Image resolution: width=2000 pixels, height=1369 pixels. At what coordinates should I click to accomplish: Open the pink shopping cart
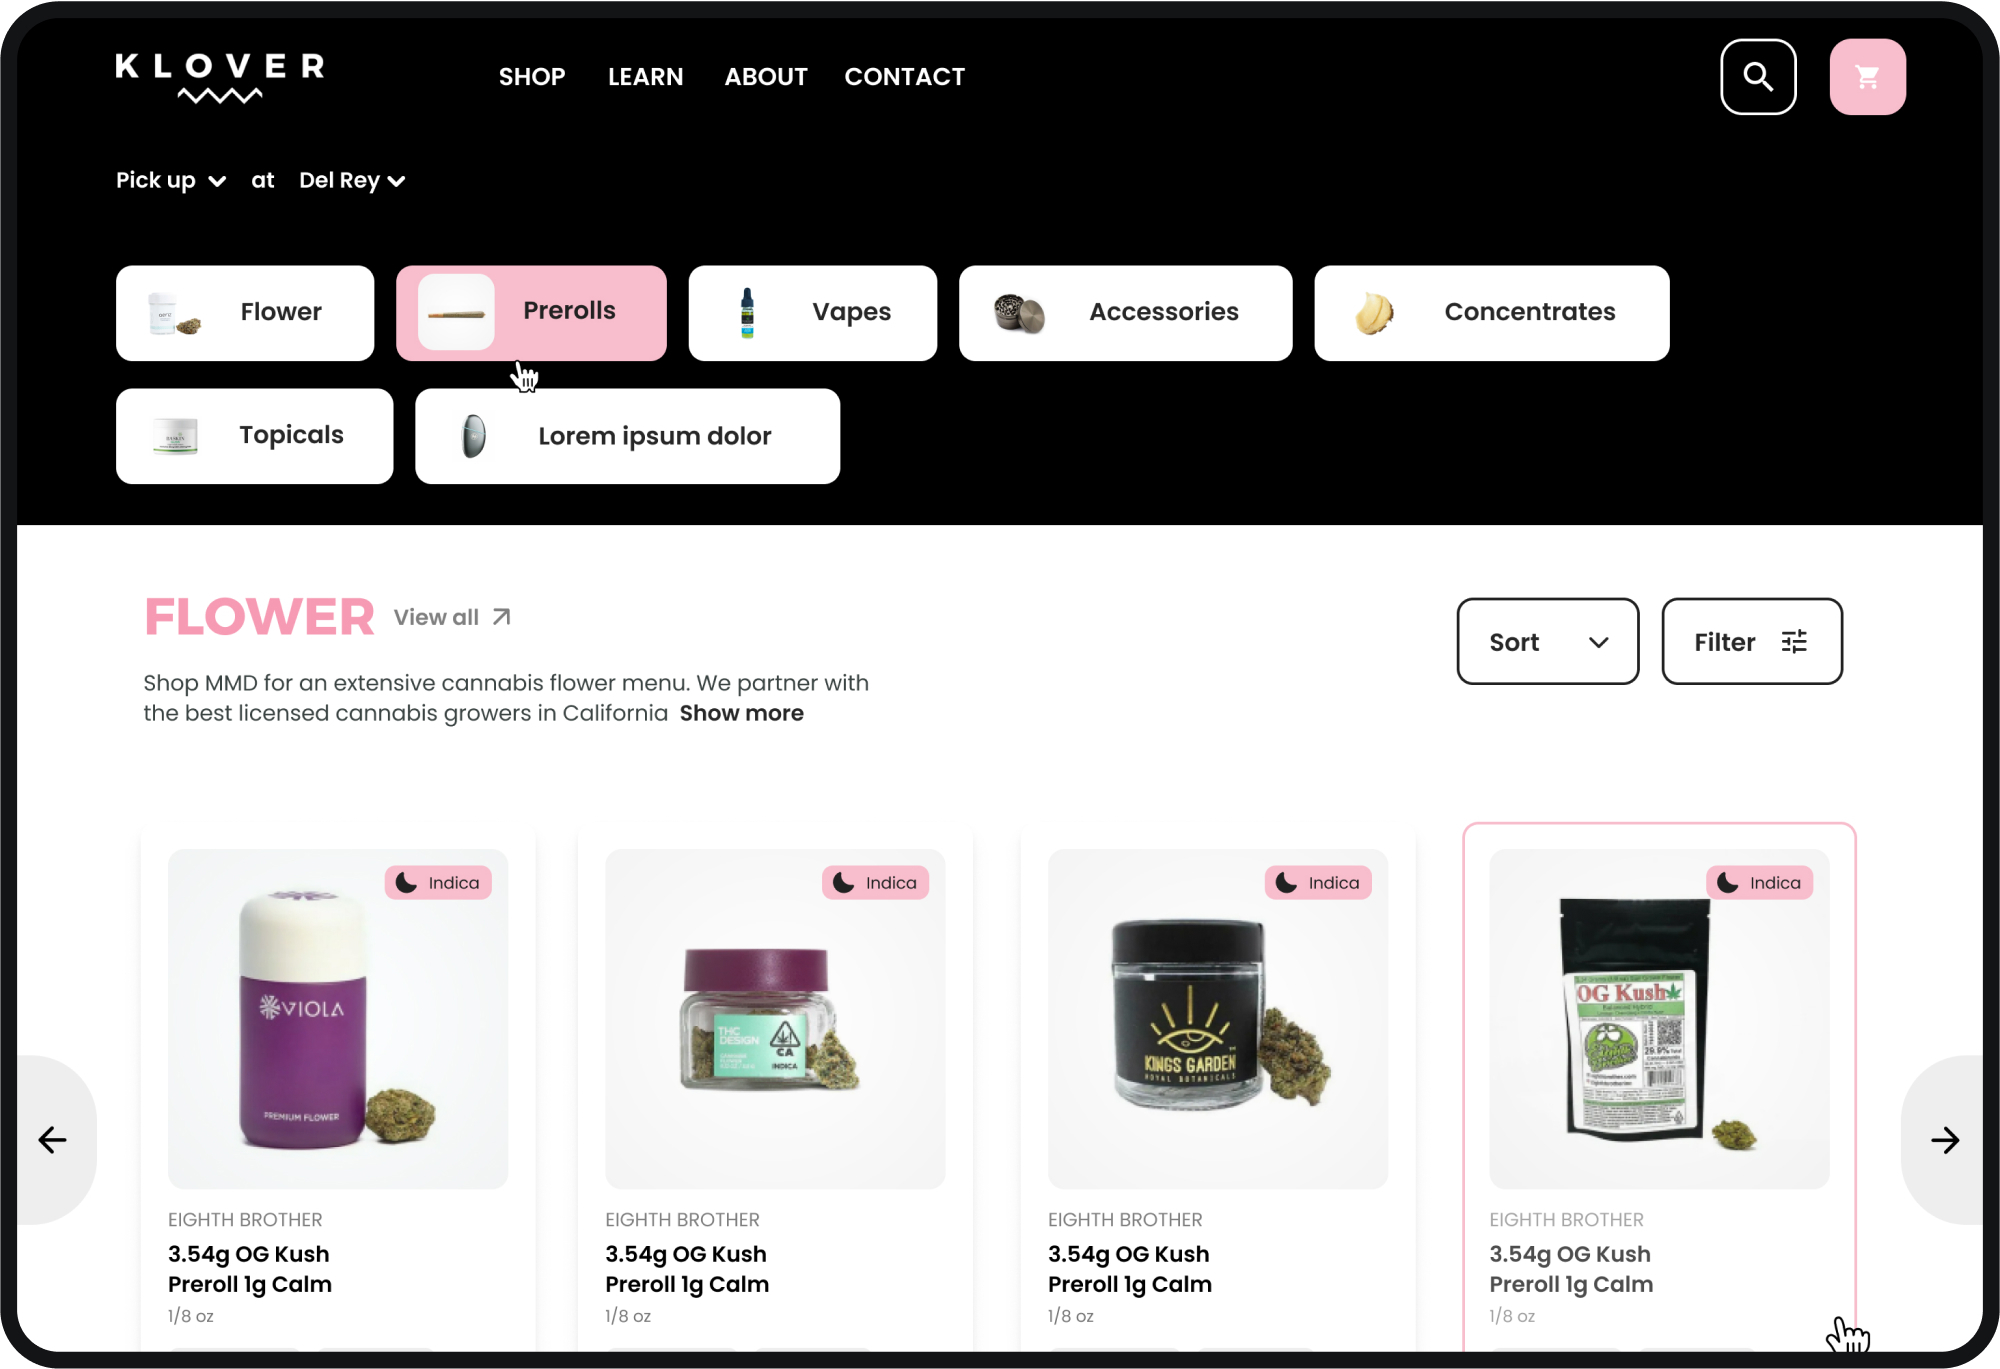(1867, 77)
